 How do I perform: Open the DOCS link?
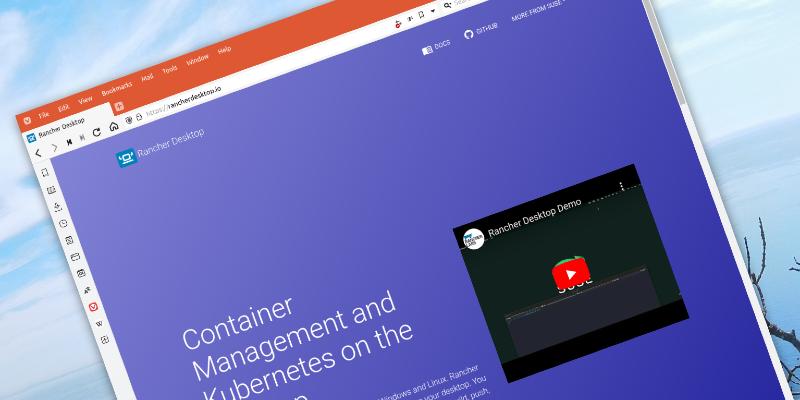pos(437,46)
